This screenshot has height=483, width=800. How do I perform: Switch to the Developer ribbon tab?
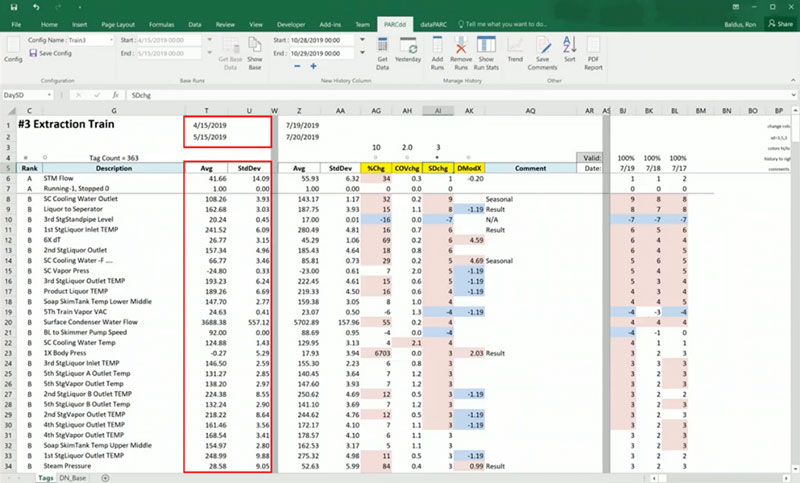[291, 24]
